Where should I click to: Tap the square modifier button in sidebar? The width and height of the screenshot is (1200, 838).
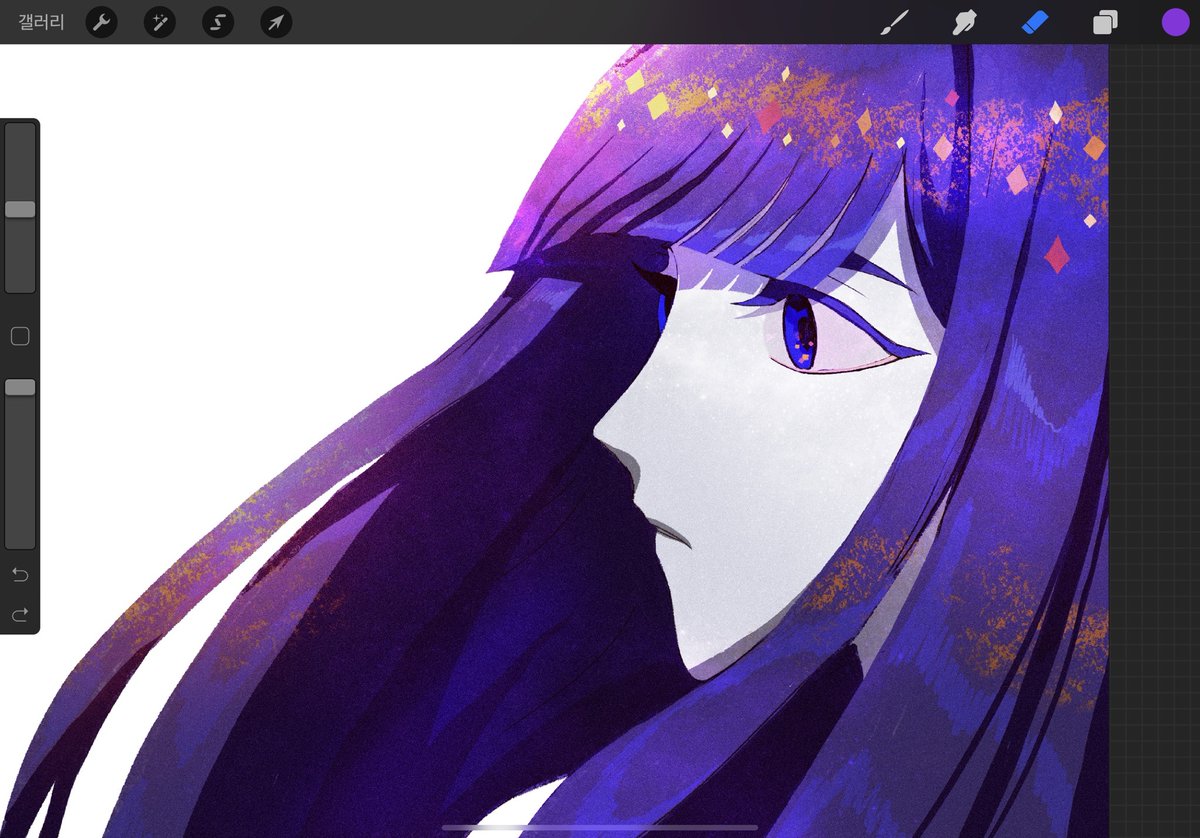pos(20,336)
